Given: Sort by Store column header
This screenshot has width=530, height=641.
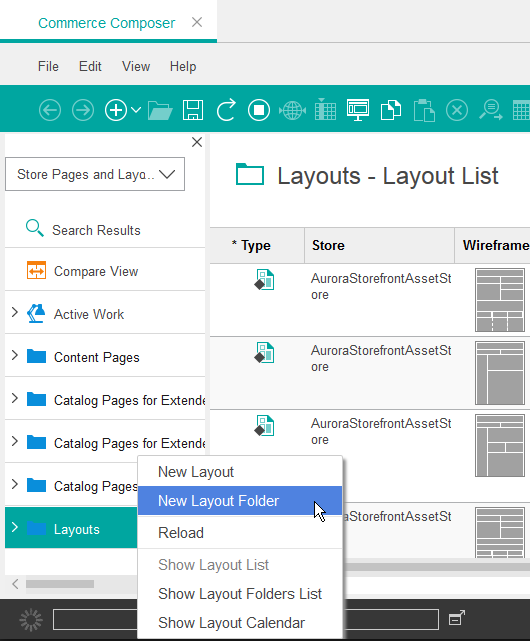Looking at the screenshot, I should tap(380, 245).
